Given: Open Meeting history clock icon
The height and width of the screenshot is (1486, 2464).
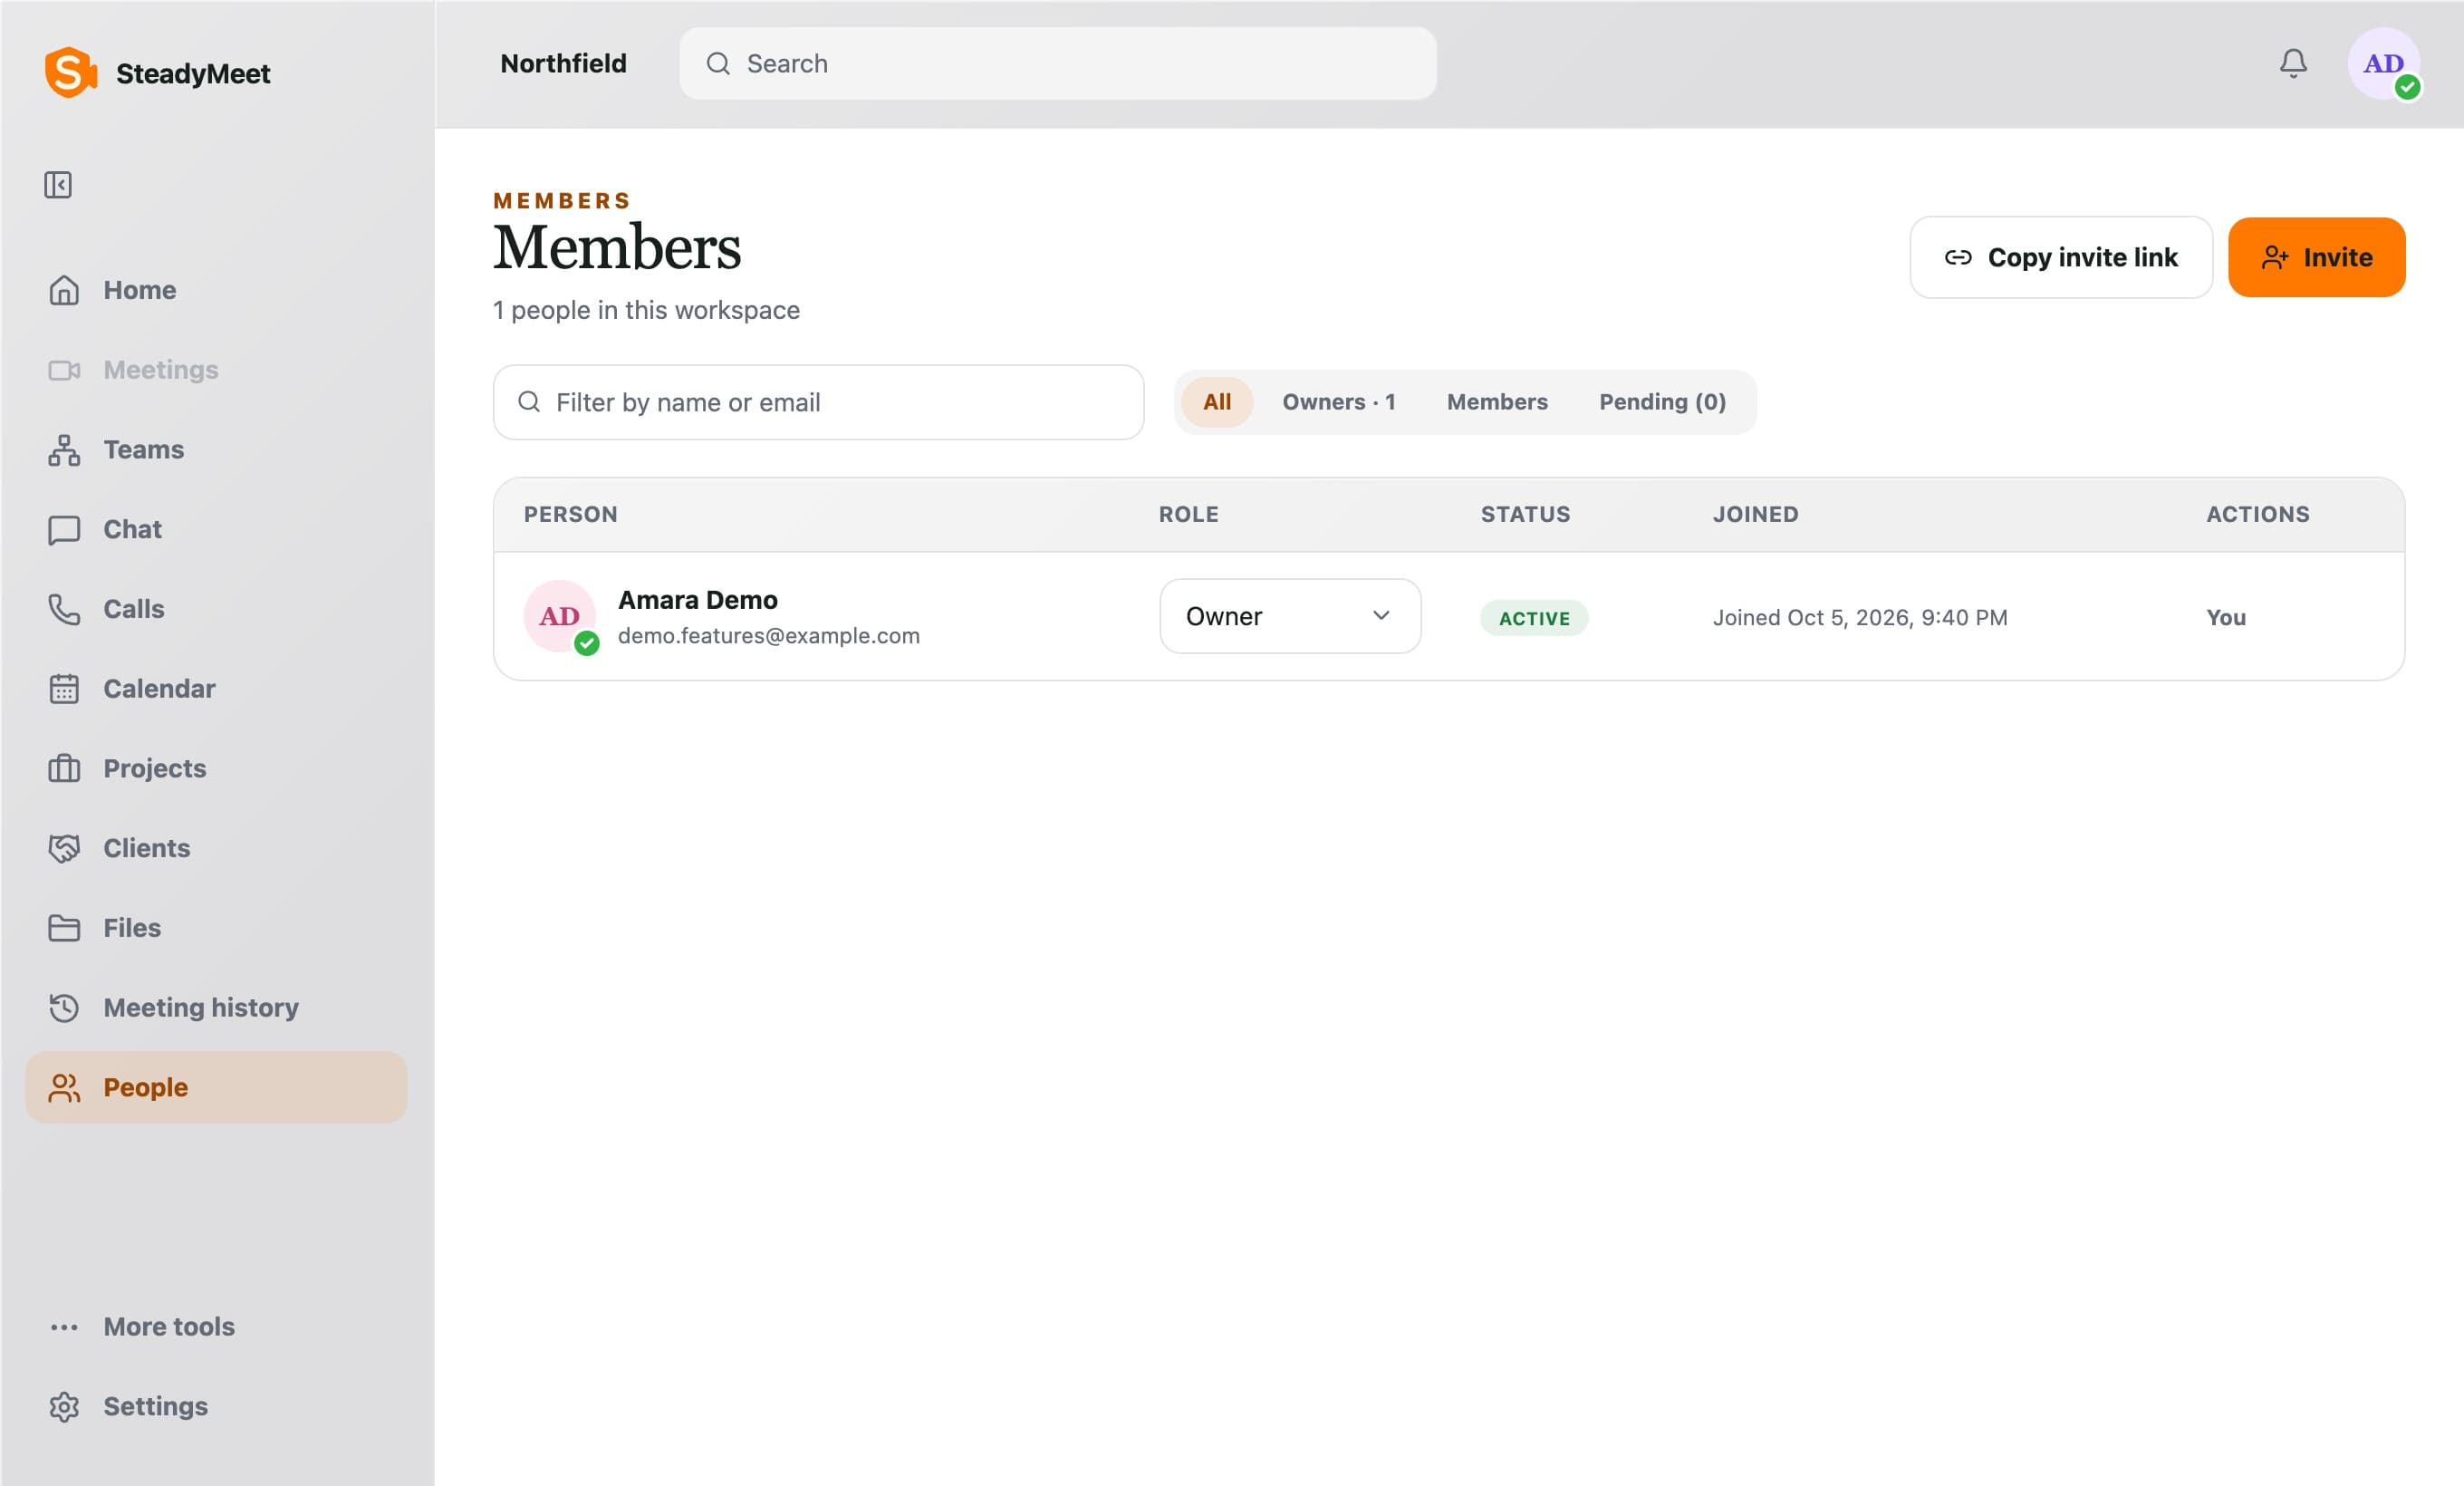Looking at the screenshot, I should 64,1008.
